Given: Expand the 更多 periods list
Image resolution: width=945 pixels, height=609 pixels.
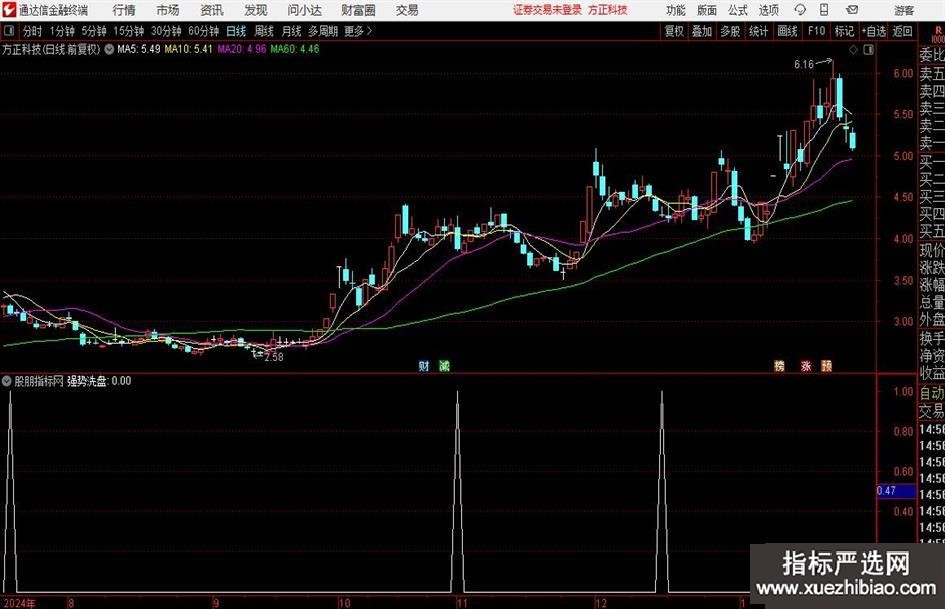Looking at the screenshot, I should 358,31.
